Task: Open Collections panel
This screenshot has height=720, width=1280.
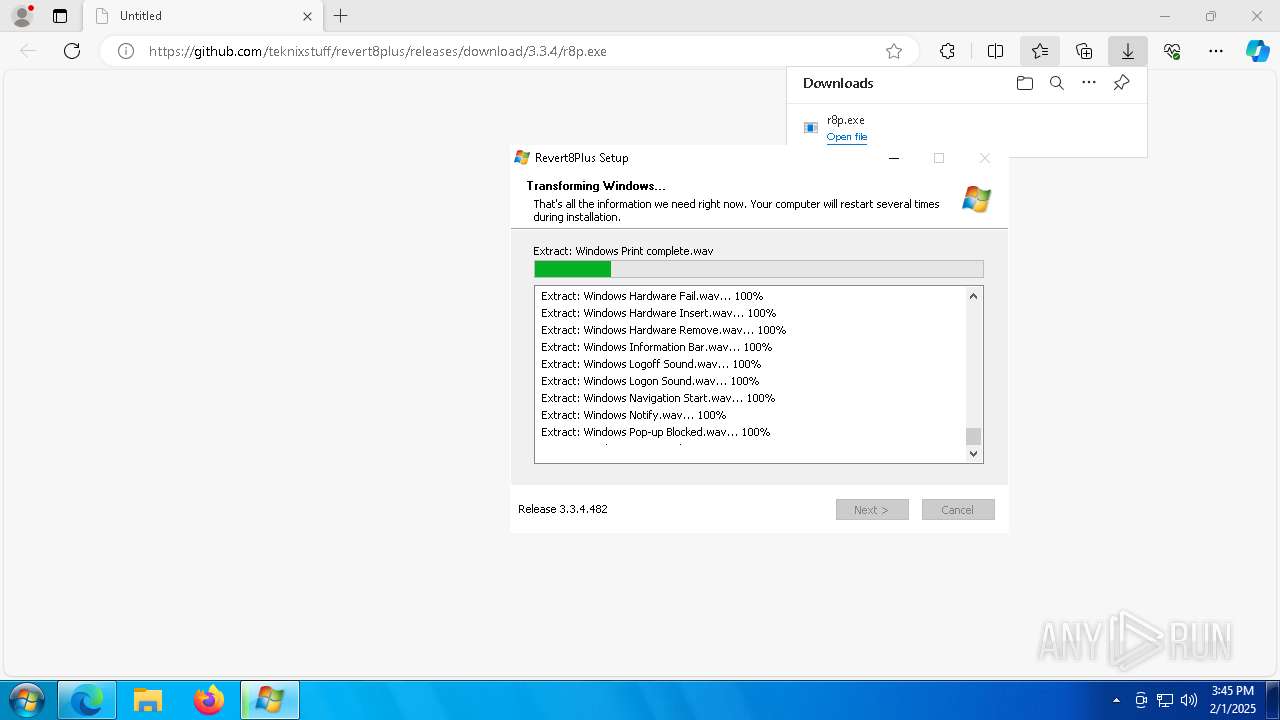Action: tap(1084, 51)
